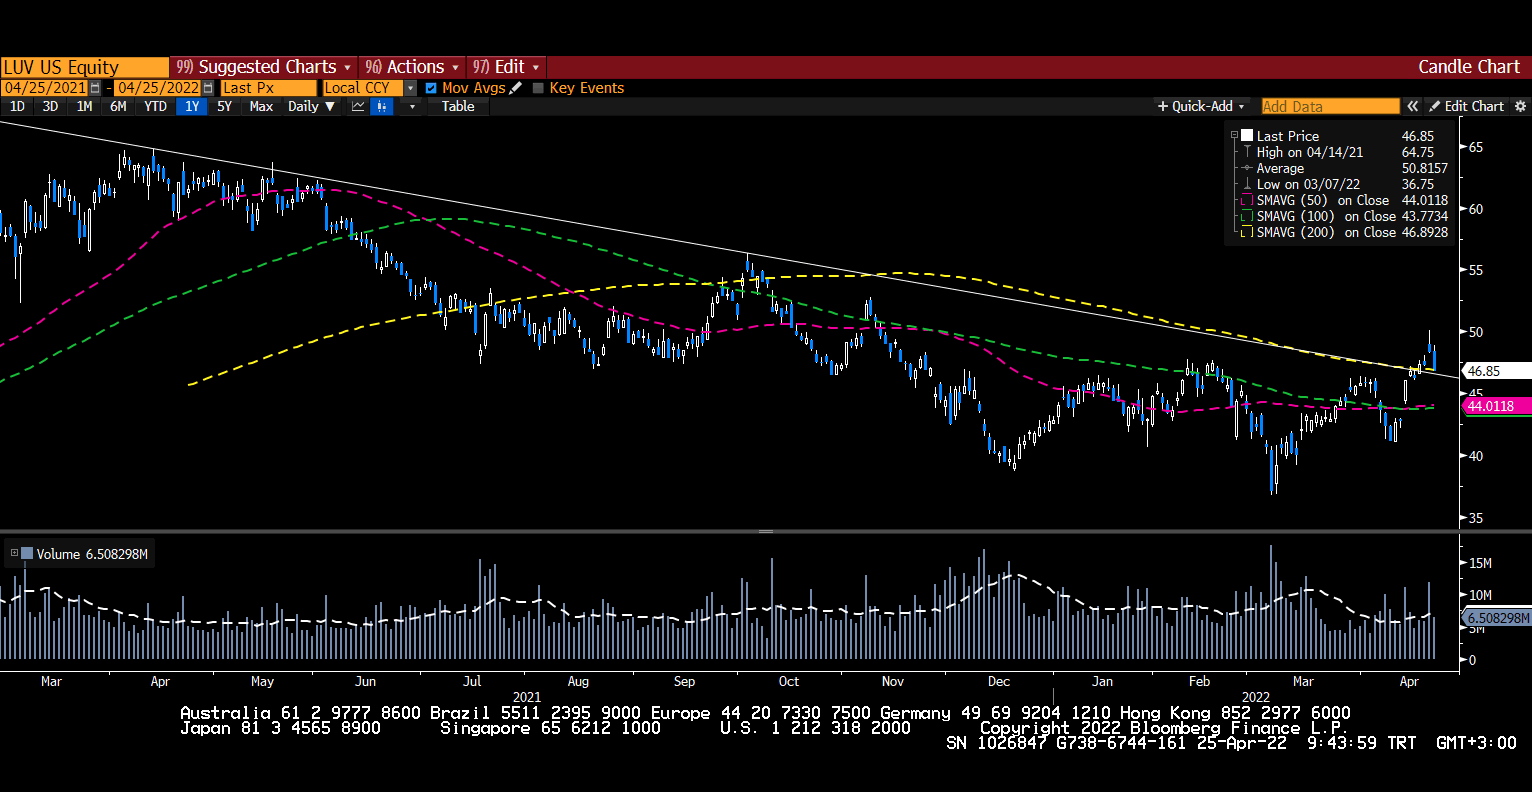Select the candle chart type icon
This screenshot has width=1532, height=792.
click(x=381, y=106)
